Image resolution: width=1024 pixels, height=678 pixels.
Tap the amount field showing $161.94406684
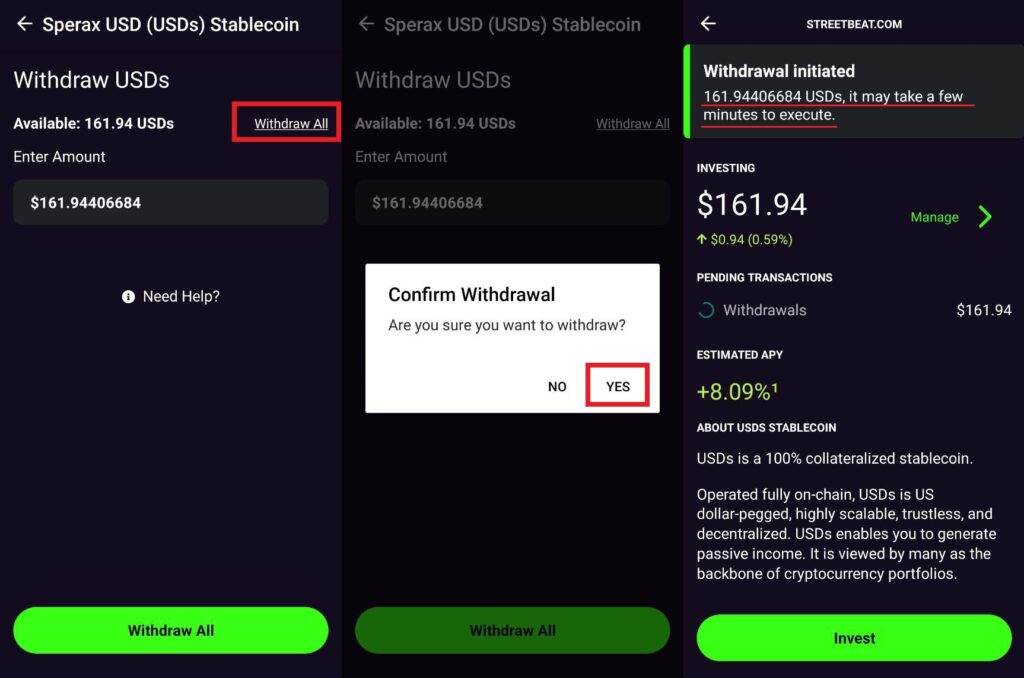pos(170,202)
